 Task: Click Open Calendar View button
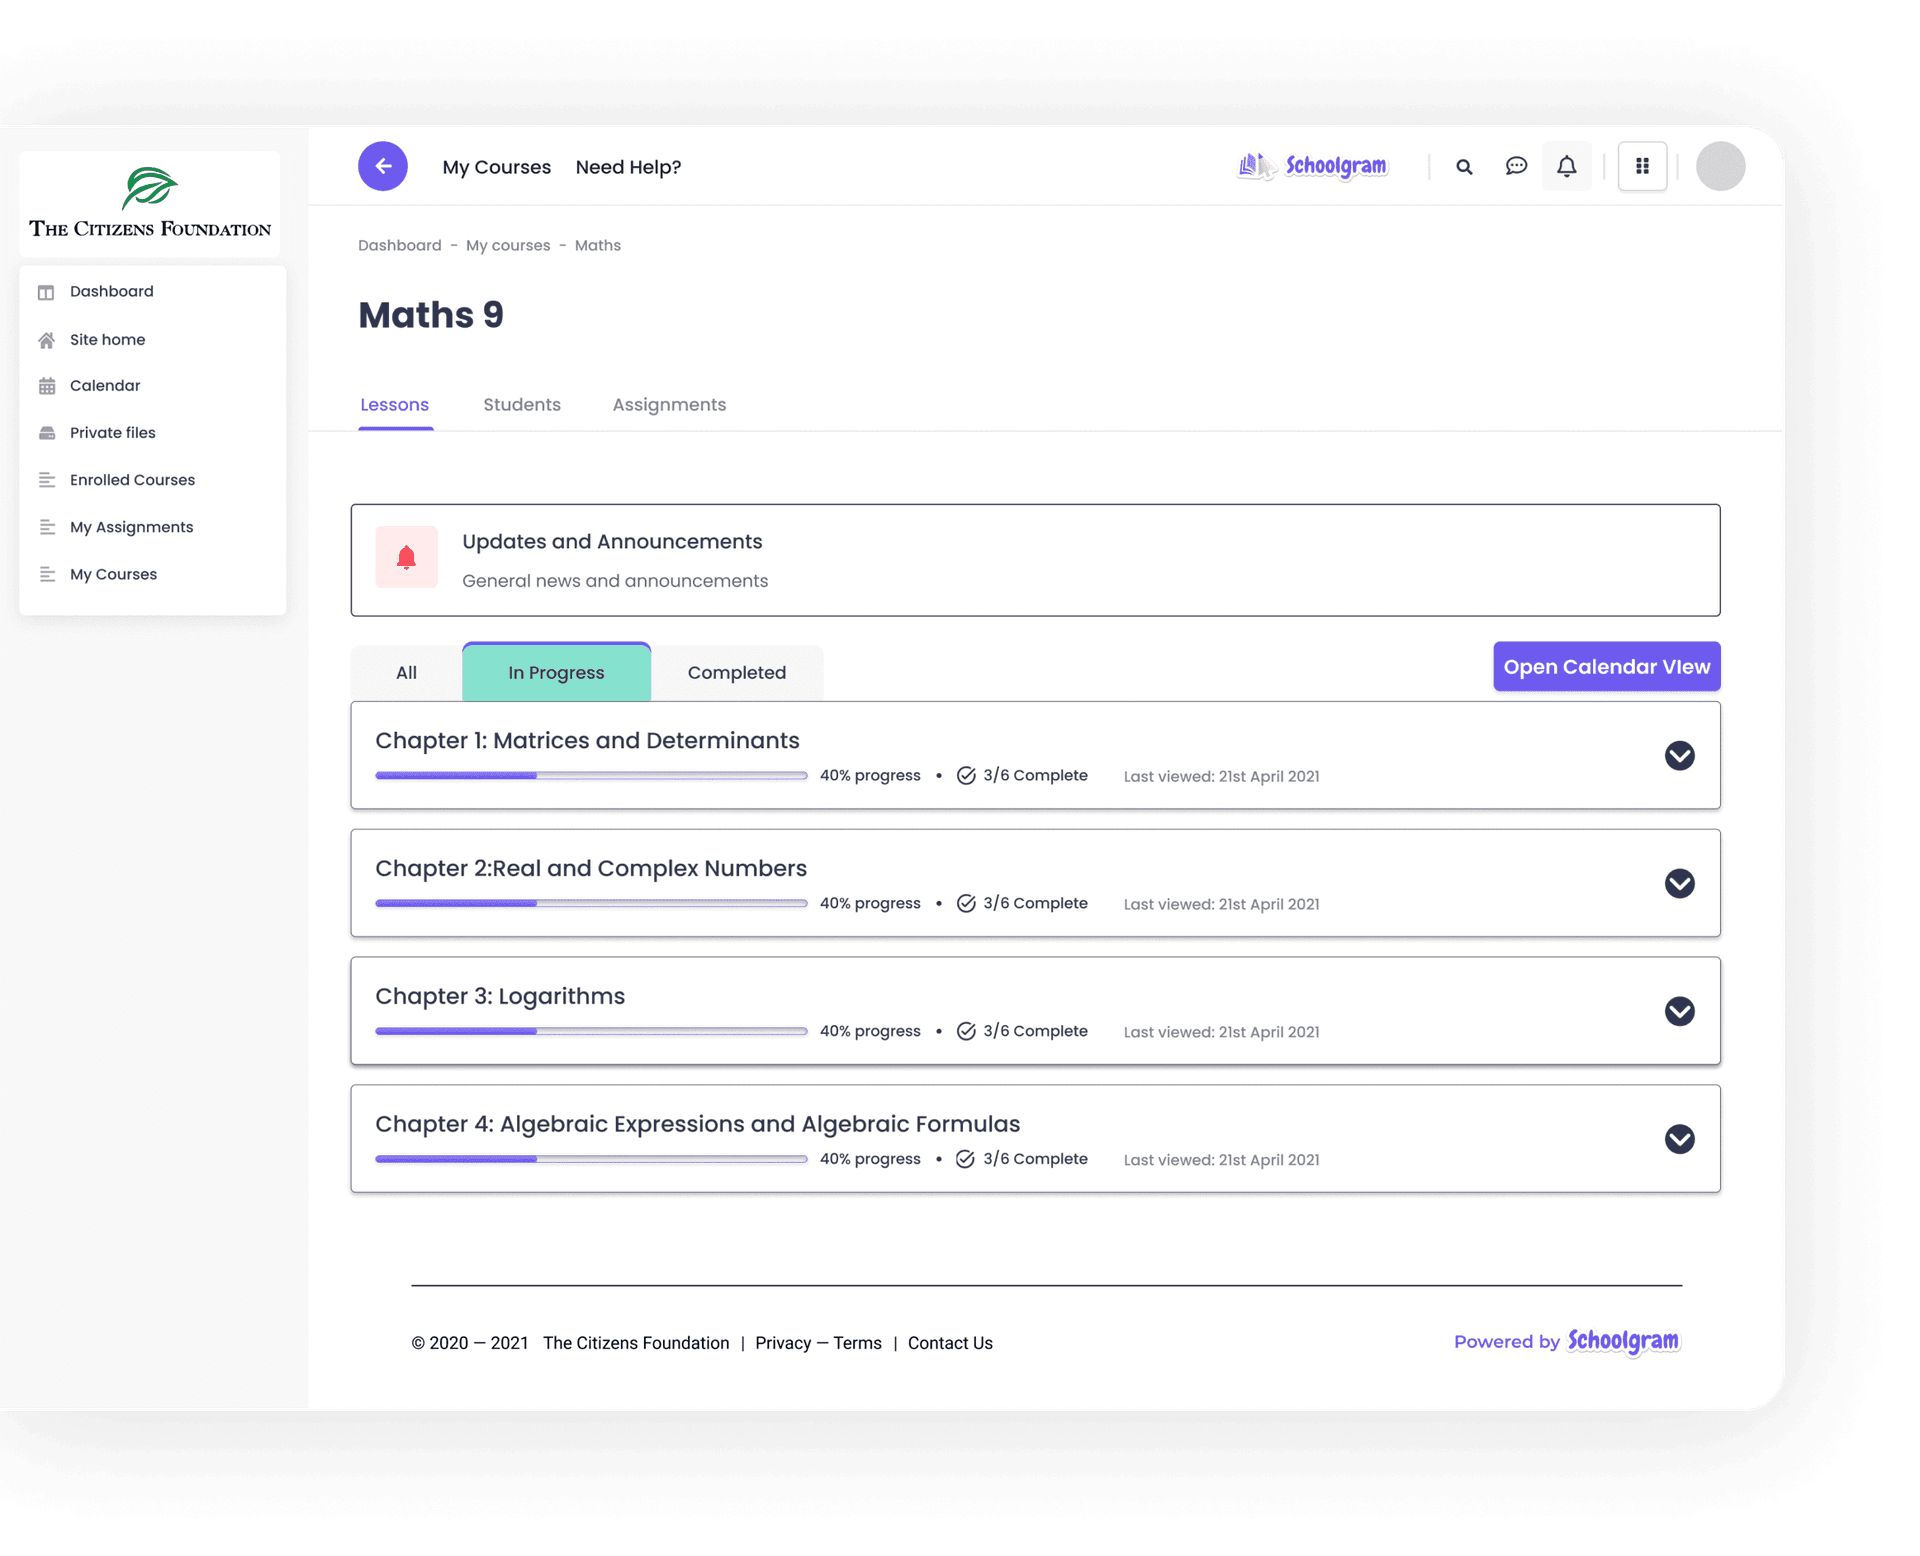click(x=1606, y=667)
